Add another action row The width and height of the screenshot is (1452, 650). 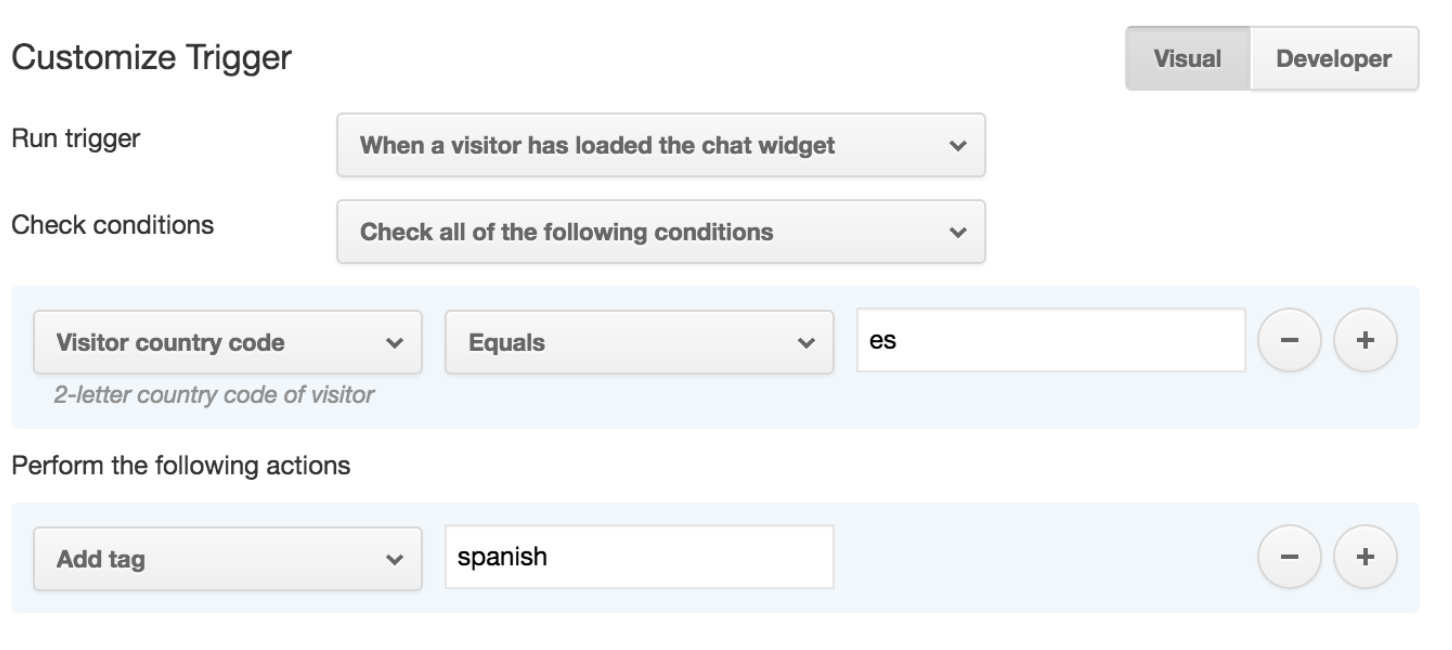click(1365, 557)
